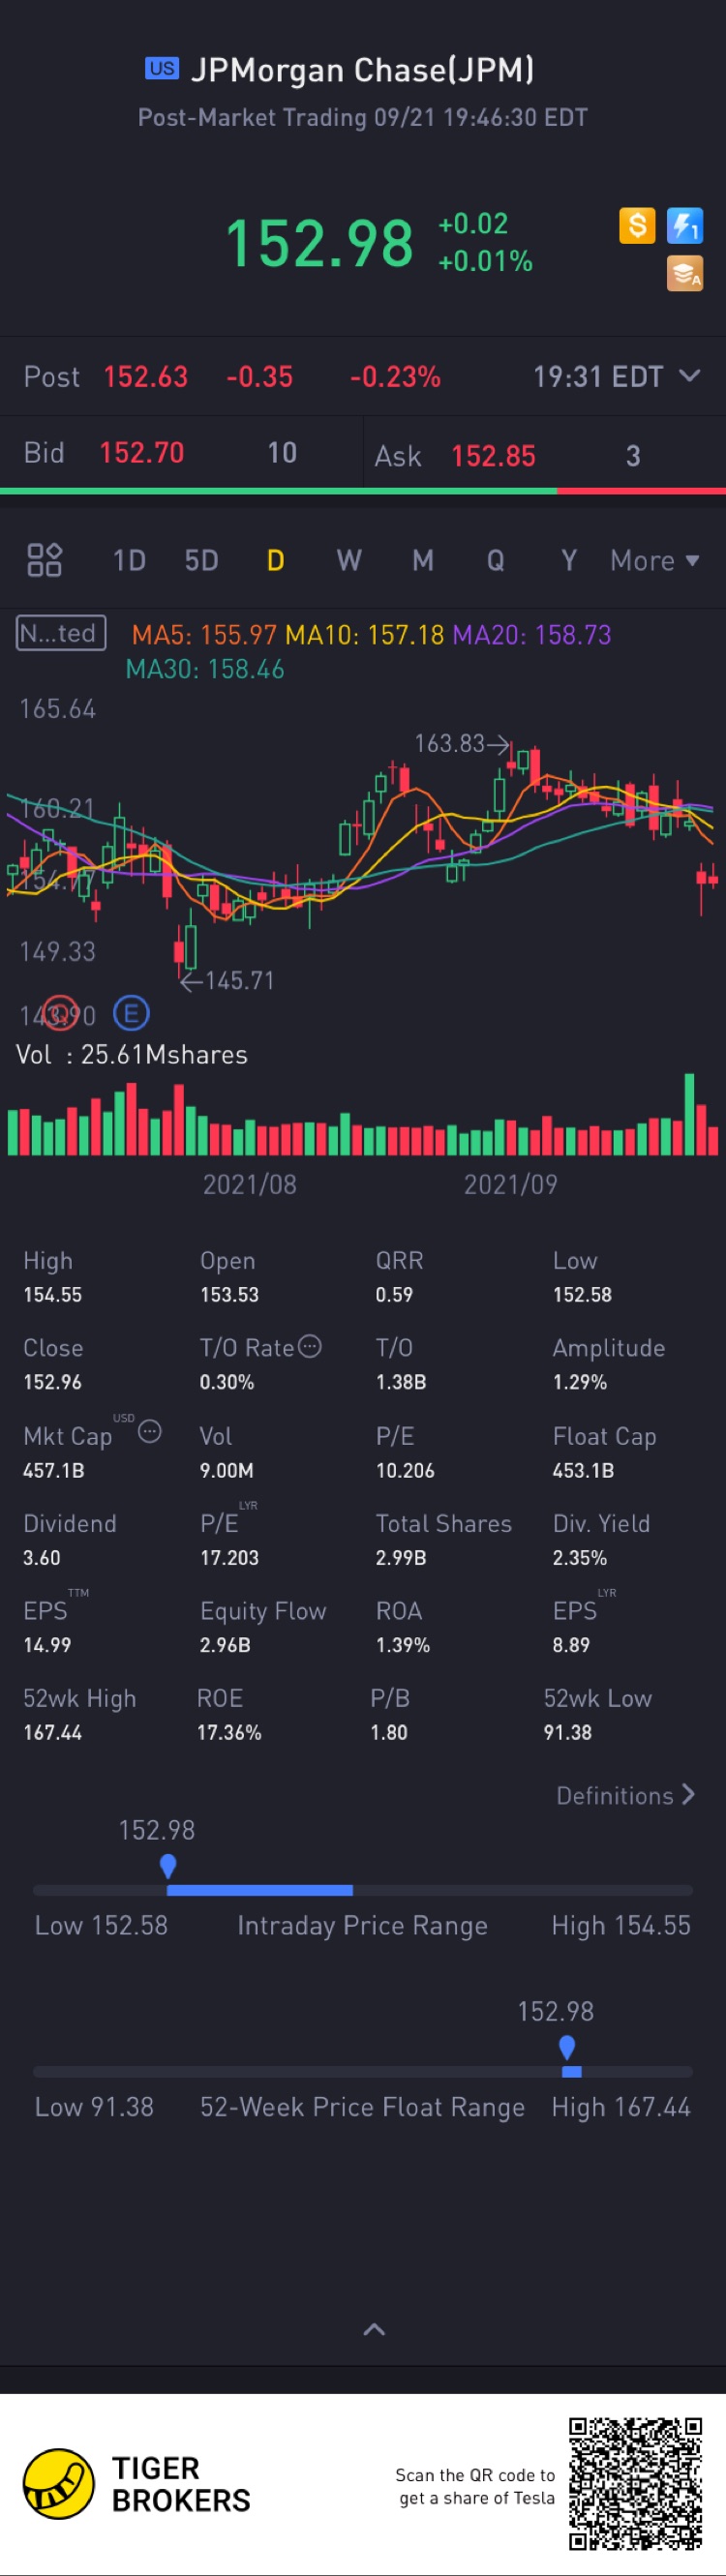
Task: Tap the red circular chart marker
Action: tap(60, 1014)
